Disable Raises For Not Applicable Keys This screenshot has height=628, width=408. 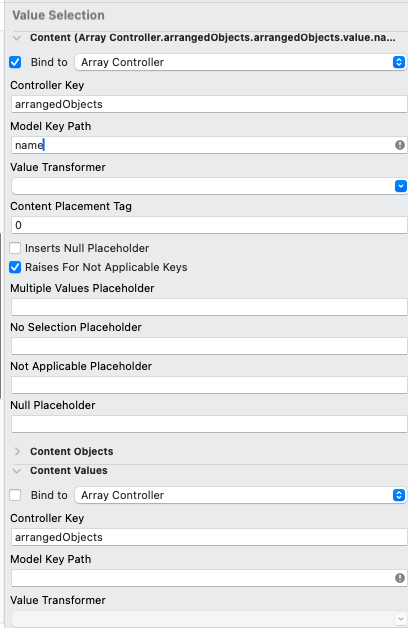pyautogui.click(x=15, y=267)
